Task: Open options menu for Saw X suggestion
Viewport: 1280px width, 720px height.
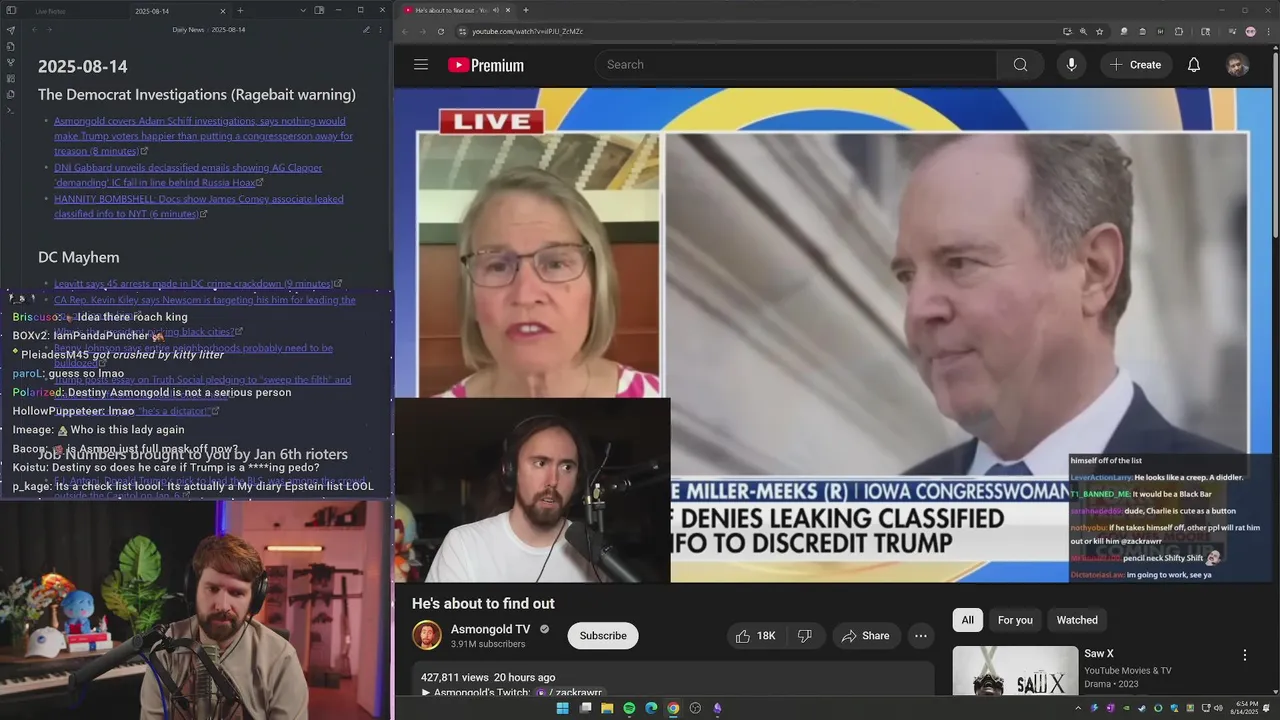Action: tap(1245, 655)
